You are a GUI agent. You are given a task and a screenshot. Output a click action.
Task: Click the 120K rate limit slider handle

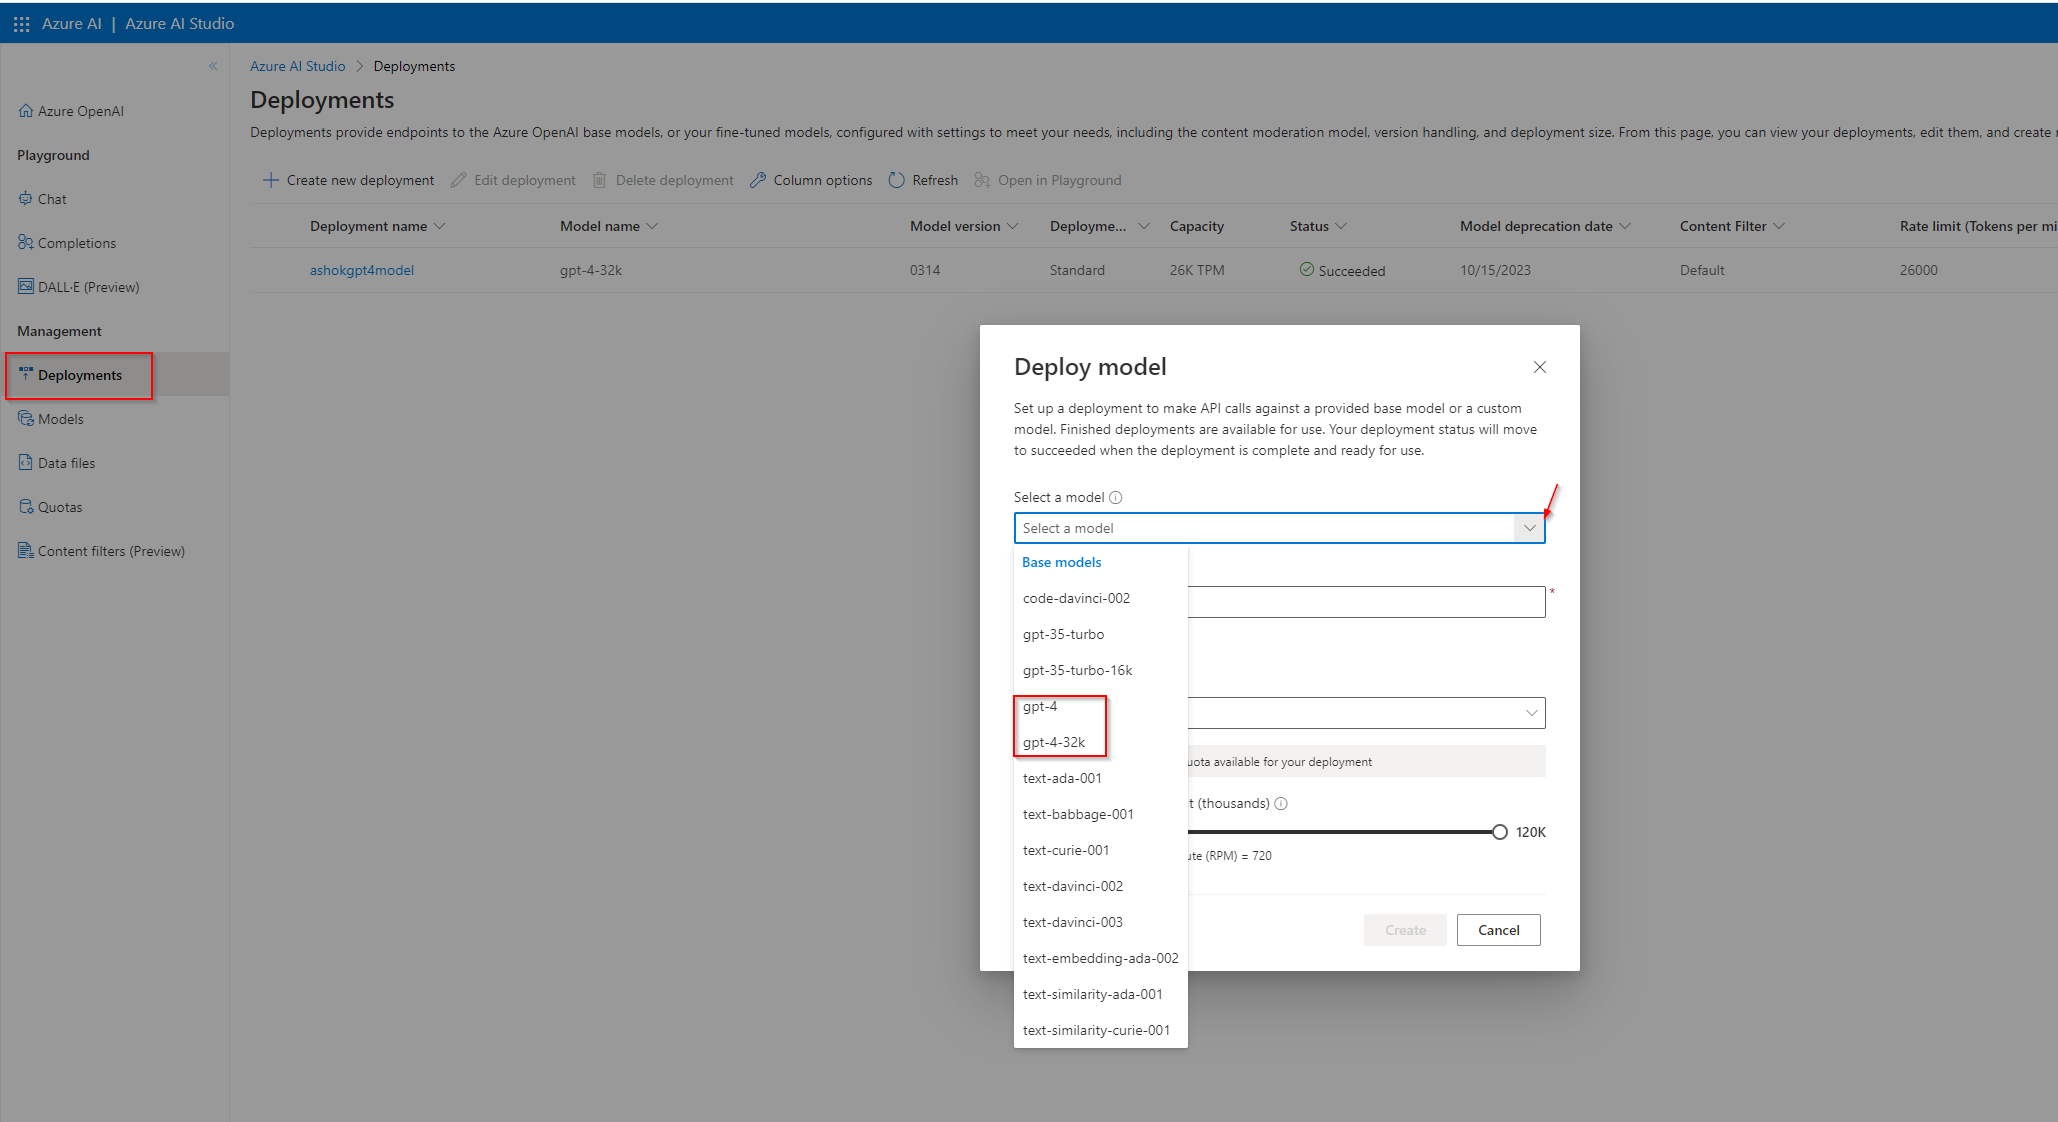tap(1499, 832)
